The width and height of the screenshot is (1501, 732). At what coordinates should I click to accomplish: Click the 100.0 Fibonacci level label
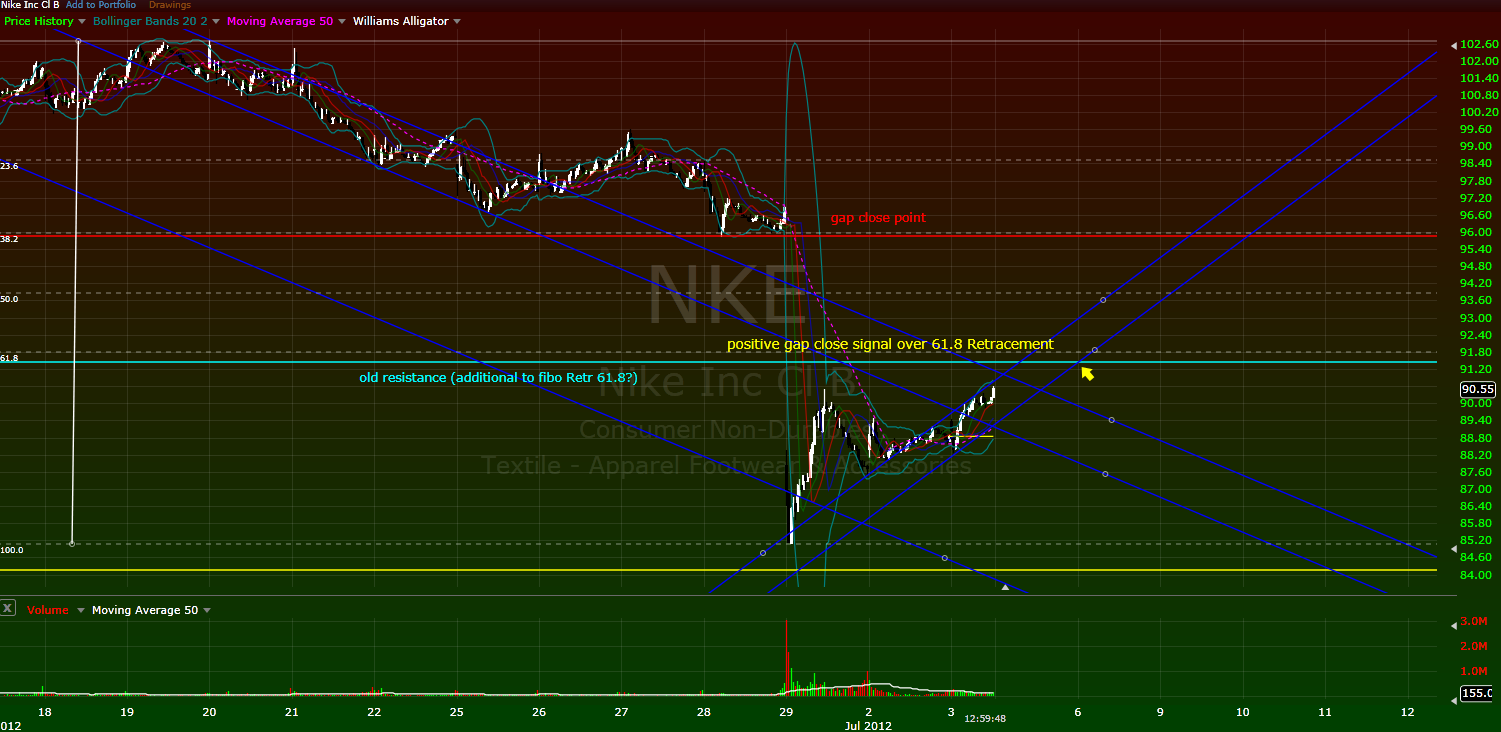(x=11, y=550)
